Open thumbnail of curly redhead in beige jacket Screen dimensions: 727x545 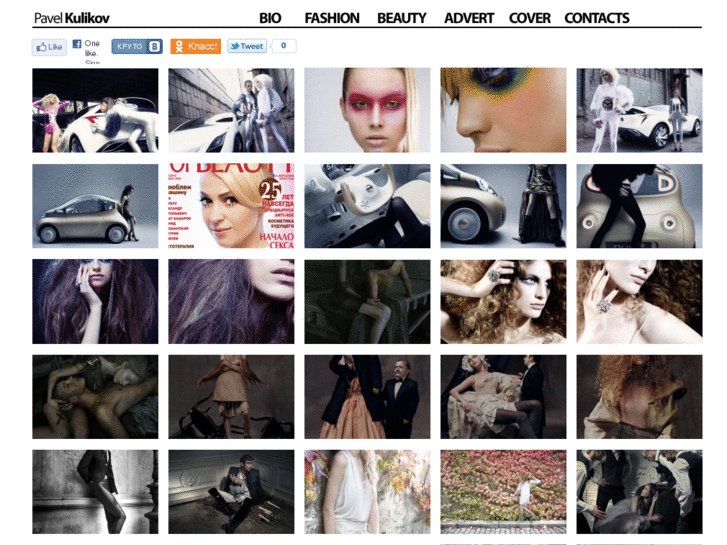(x=639, y=397)
